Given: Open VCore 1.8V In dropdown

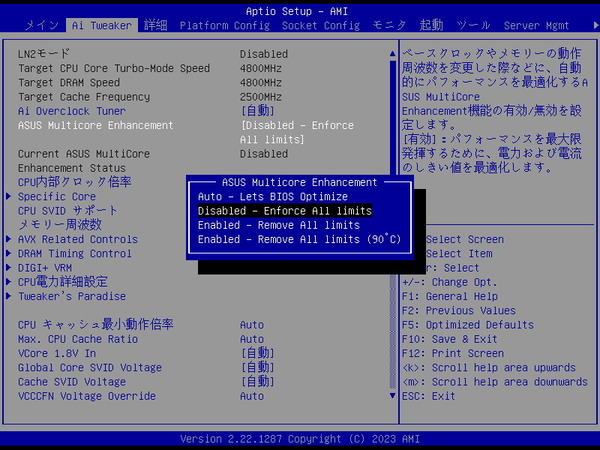Looking at the screenshot, I should (x=258, y=353).
